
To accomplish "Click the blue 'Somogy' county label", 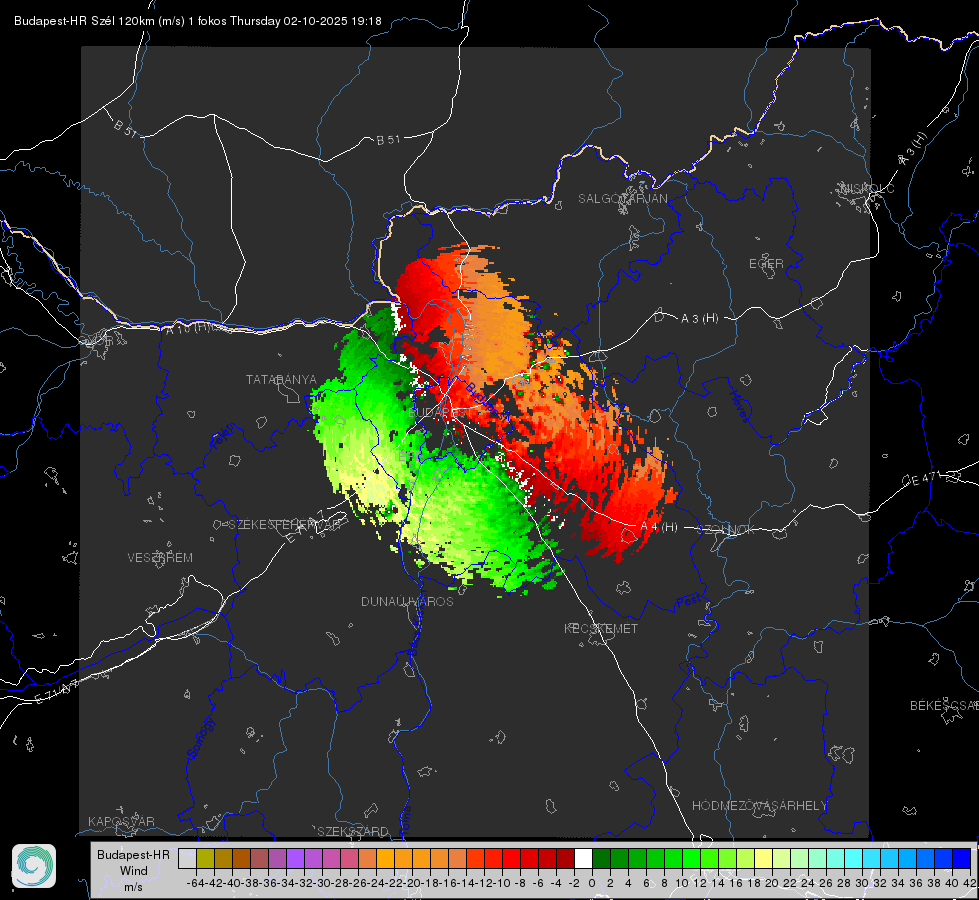I will [201, 738].
